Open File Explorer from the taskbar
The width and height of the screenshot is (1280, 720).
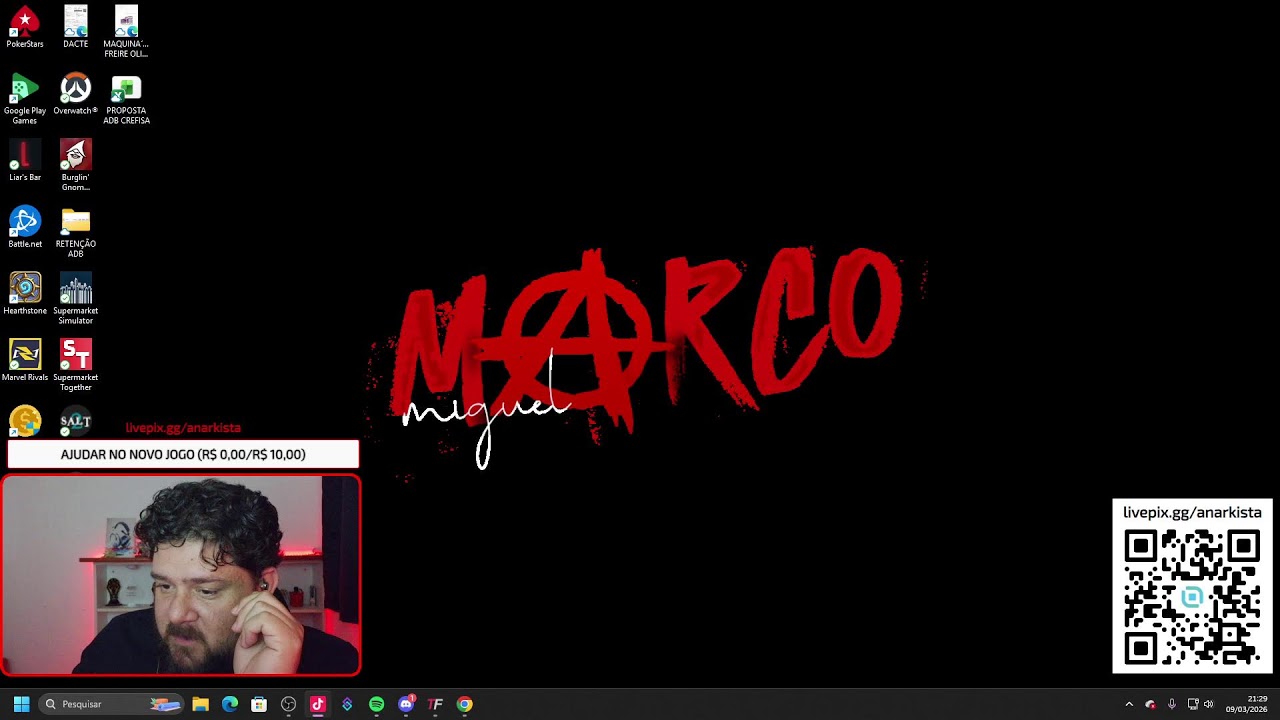pyautogui.click(x=200, y=704)
